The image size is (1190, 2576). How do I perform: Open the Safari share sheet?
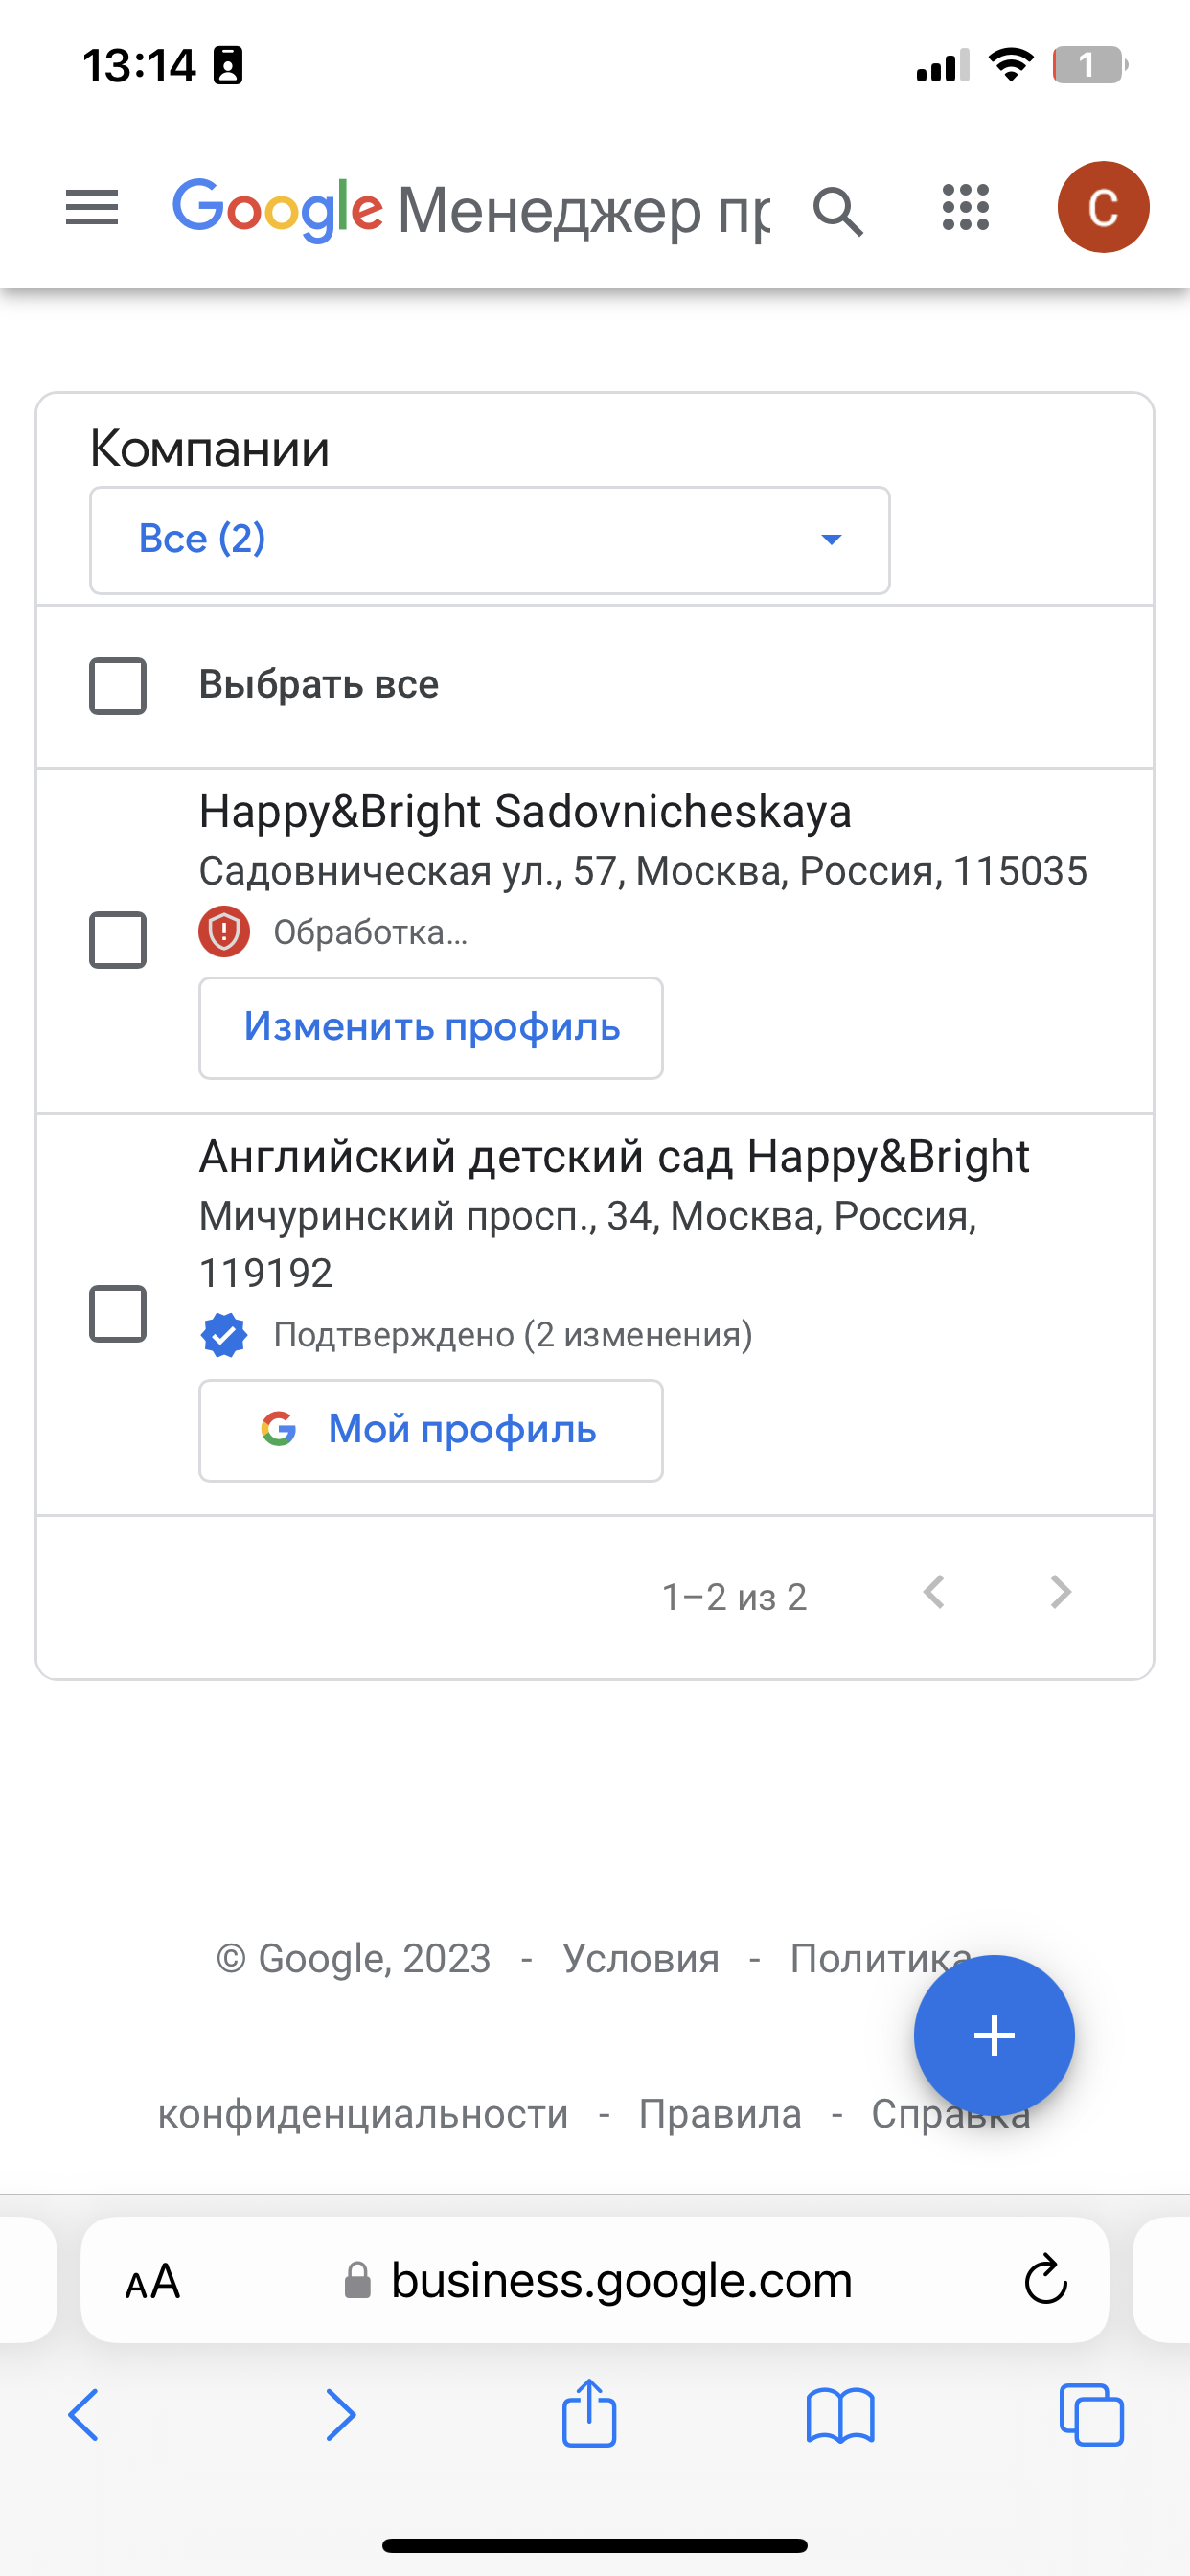[589, 2415]
